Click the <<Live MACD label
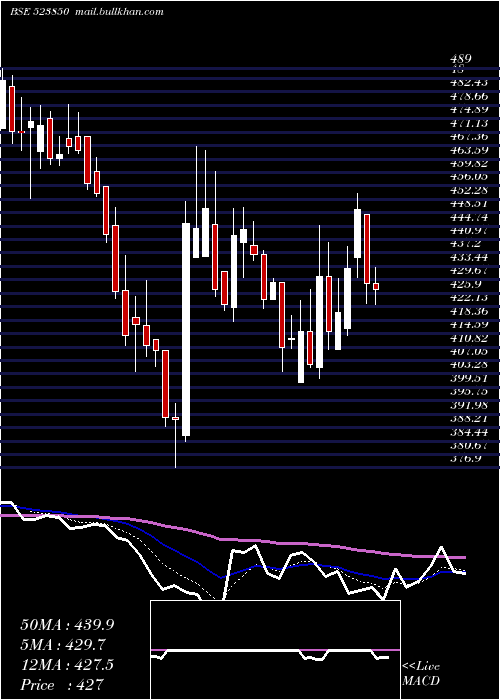 421,674
